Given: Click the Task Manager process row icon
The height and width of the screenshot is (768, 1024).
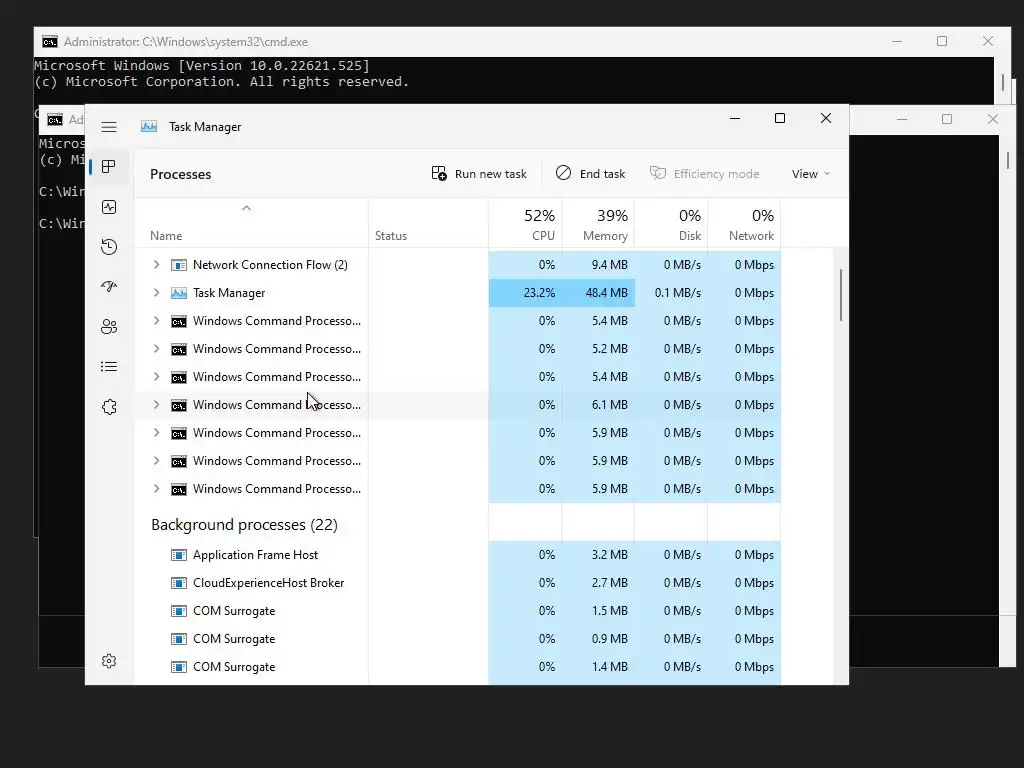Looking at the screenshot, I should pos(178,293).
